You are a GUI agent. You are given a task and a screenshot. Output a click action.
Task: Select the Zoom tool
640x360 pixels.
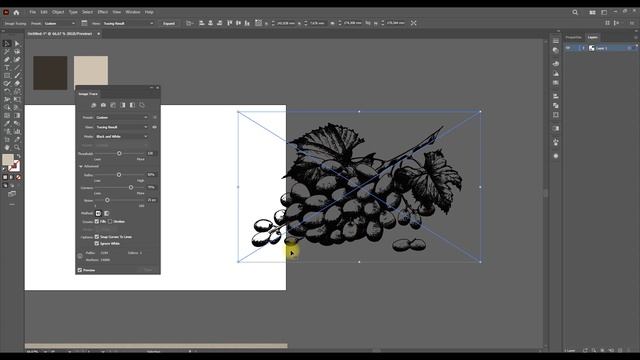point(17,147)
